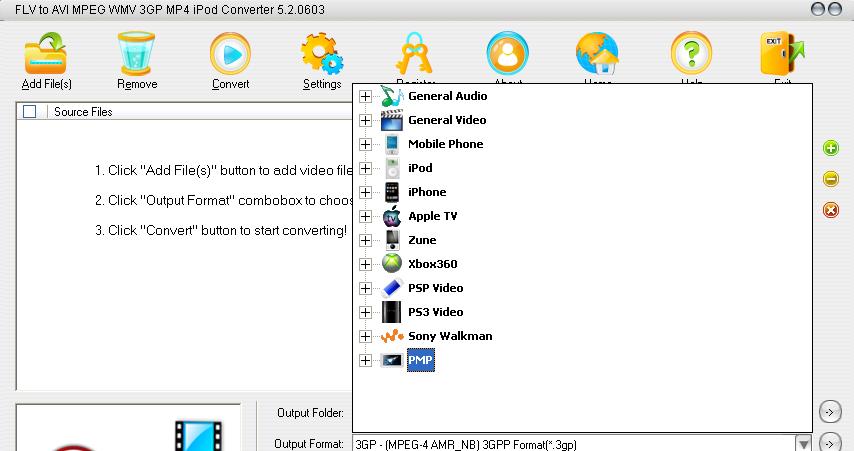Click the PSP Video handheld icon
Viewport: 854px width, 451px height.
pos(392,288)
